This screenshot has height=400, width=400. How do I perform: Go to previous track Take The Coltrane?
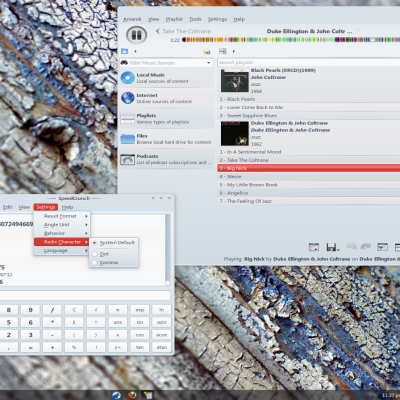click(x=183, y=31)
